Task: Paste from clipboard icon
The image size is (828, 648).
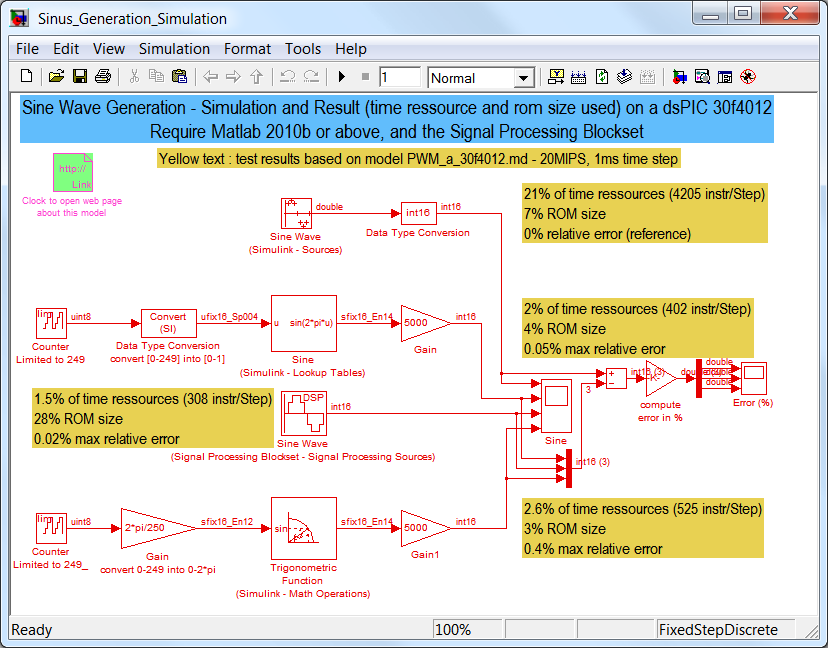Action: [180, 77]
